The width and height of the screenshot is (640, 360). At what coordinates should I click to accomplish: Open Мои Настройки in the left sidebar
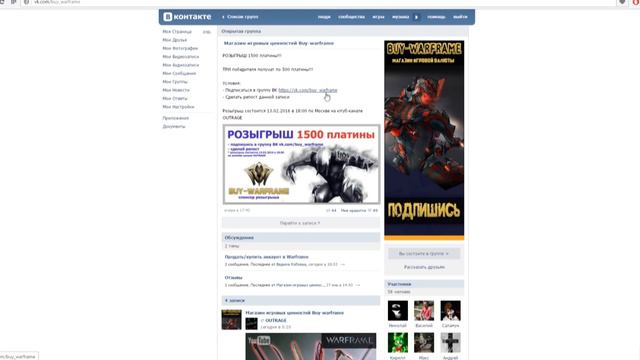point(178,107)
